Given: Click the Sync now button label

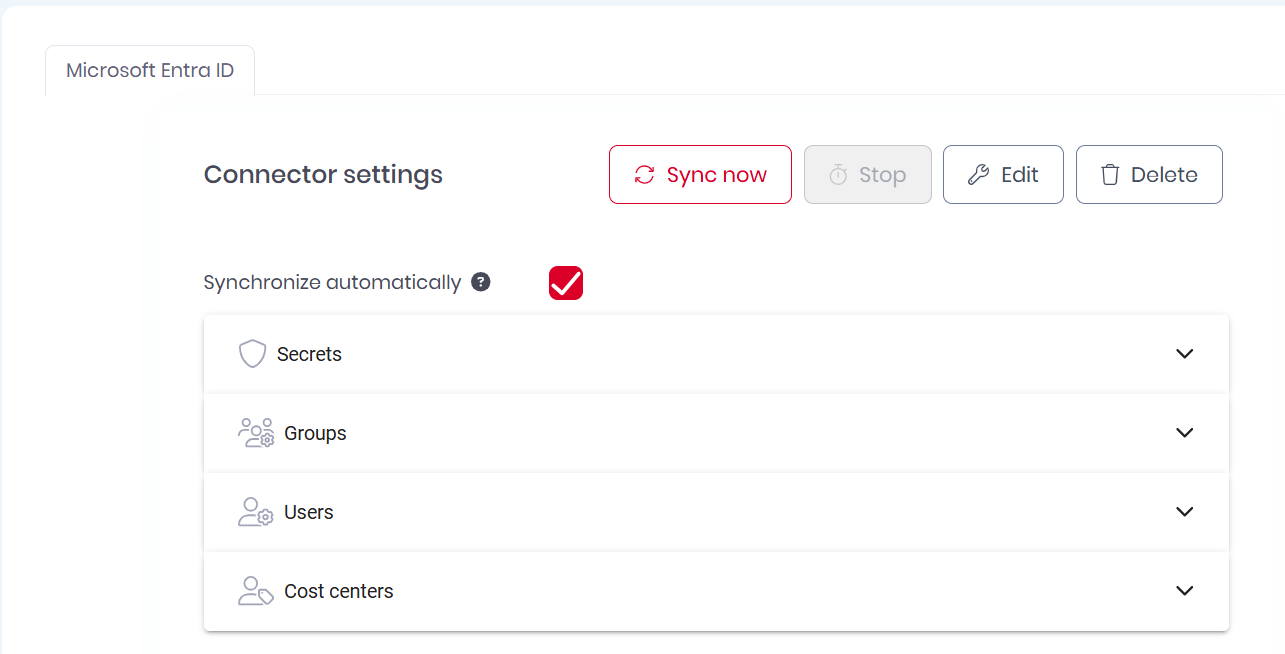Looking at the screenshot, I should 716,175.
